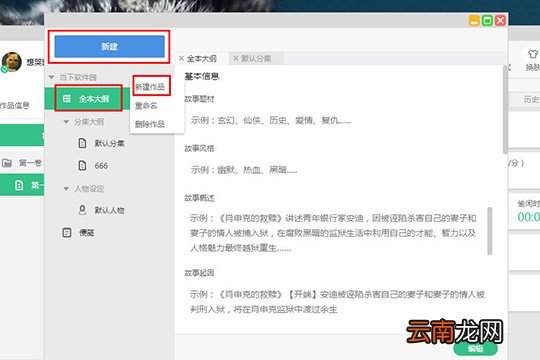Viewport: 540px width, 360px height.
Task: Open 作品信息 in the background window
Action: pos(15,105)
